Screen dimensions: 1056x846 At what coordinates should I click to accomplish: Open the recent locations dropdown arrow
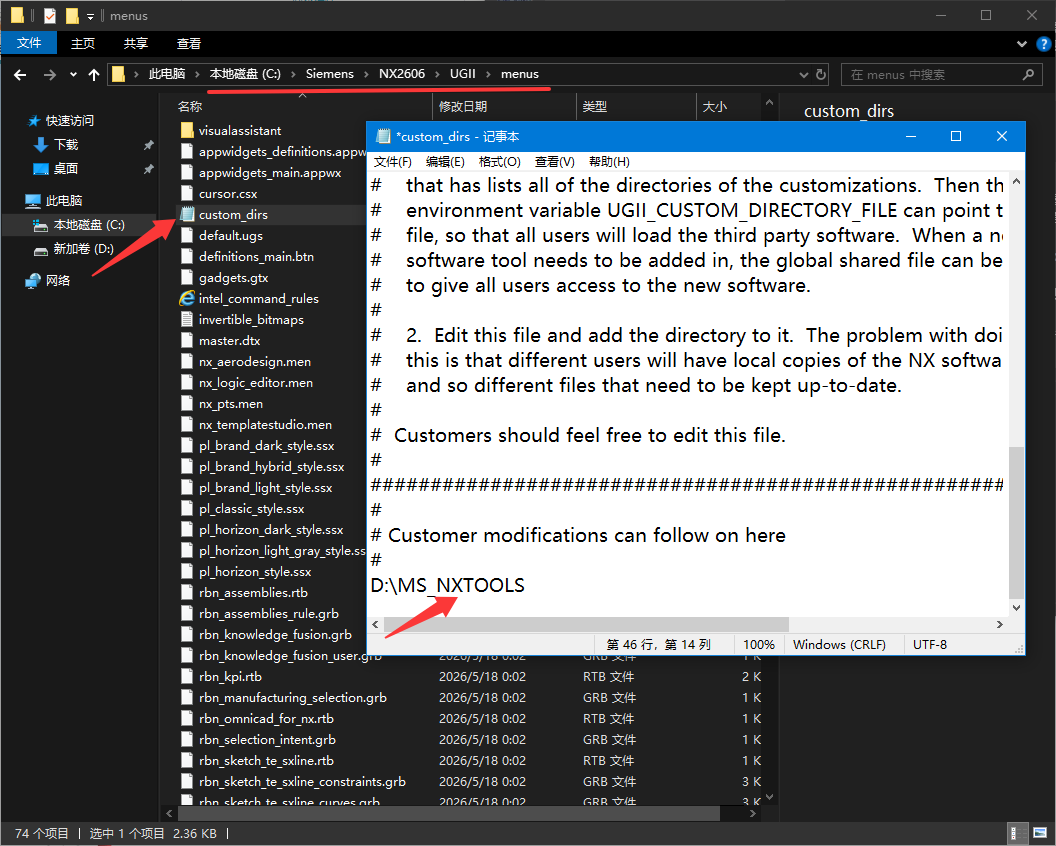(x=73, y=75)
